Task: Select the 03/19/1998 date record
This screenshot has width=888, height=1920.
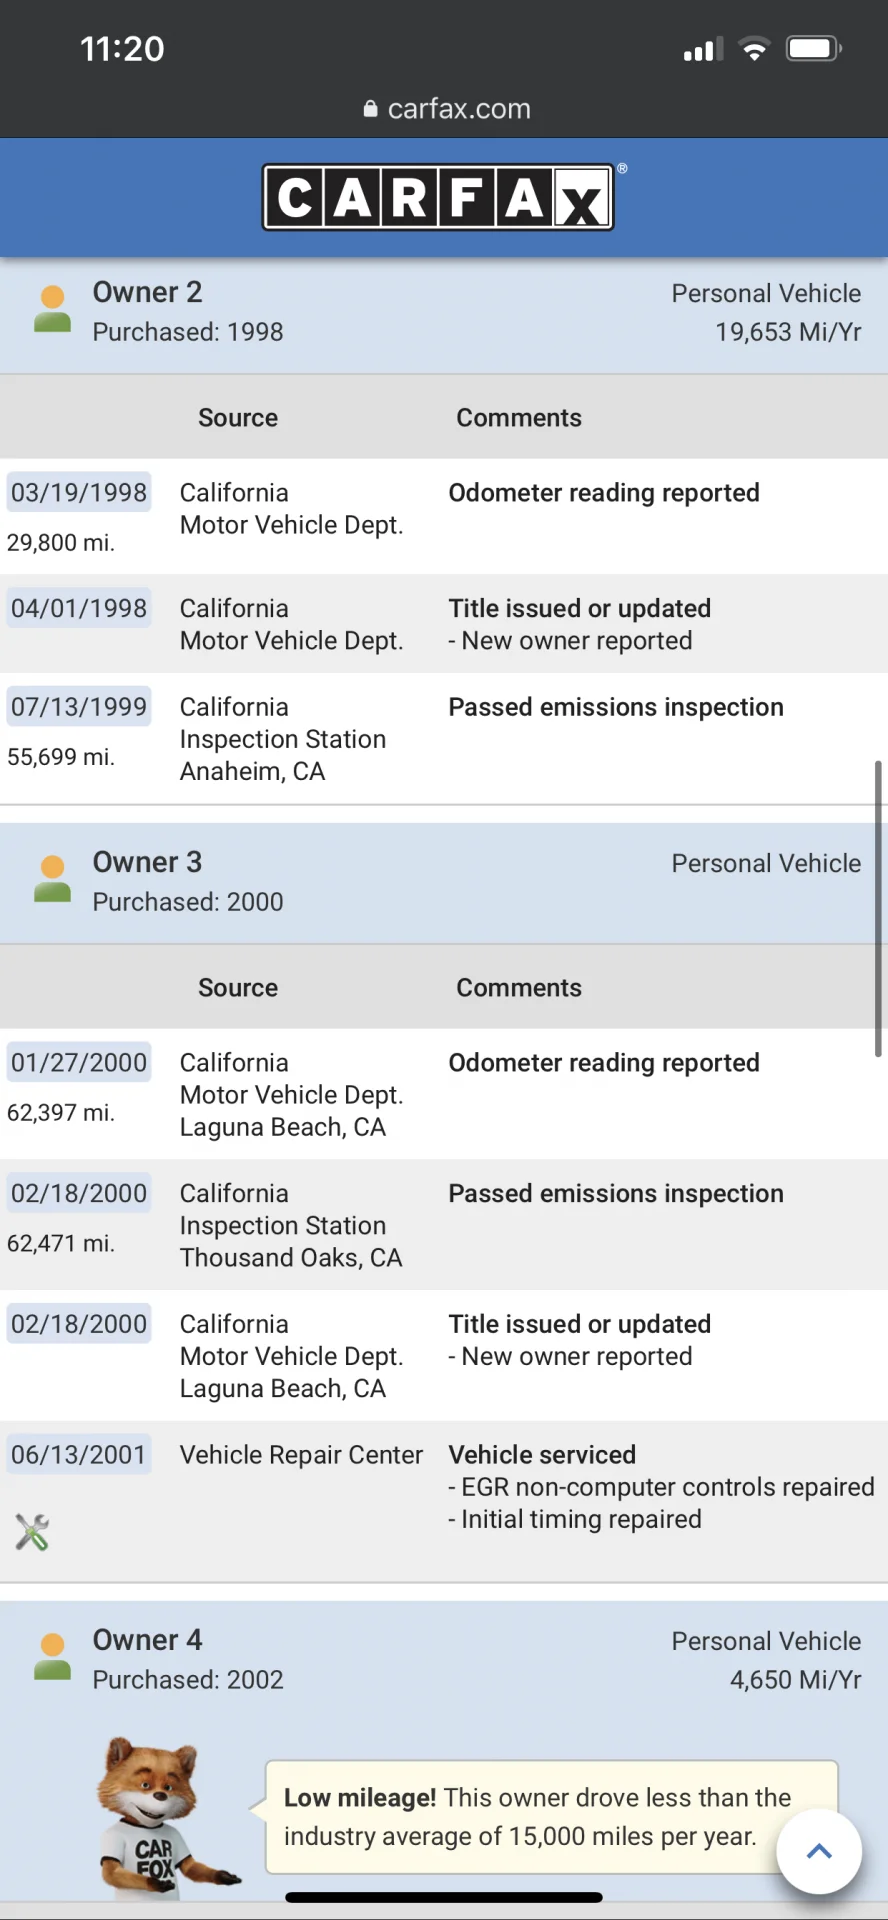Action: click(79, 492)
